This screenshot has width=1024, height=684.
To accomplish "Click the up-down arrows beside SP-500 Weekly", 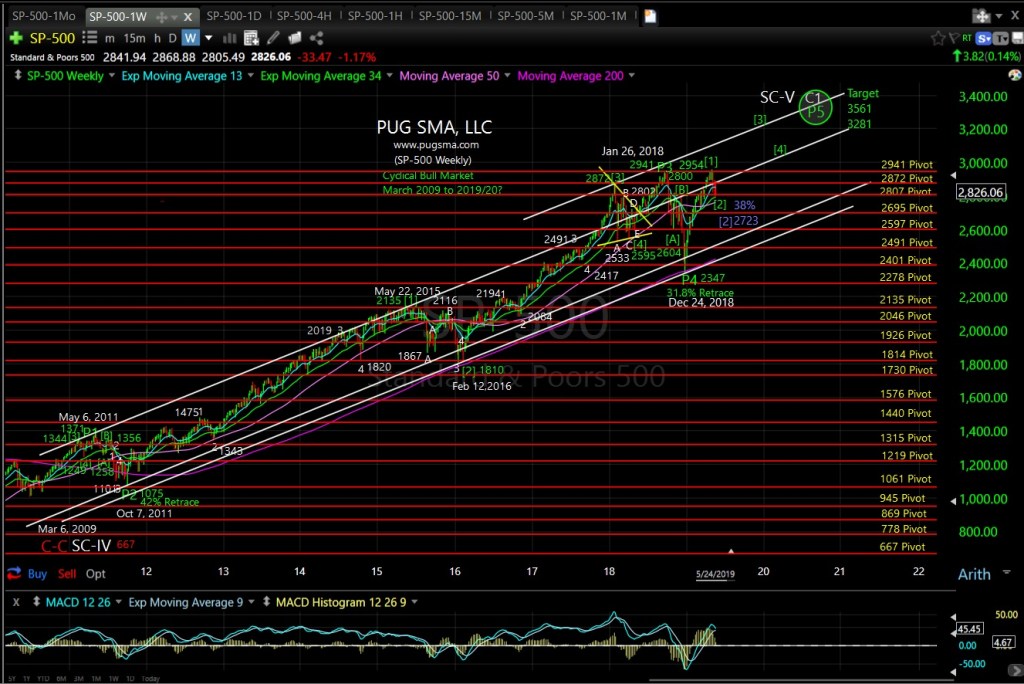I will tap(17, 76).
